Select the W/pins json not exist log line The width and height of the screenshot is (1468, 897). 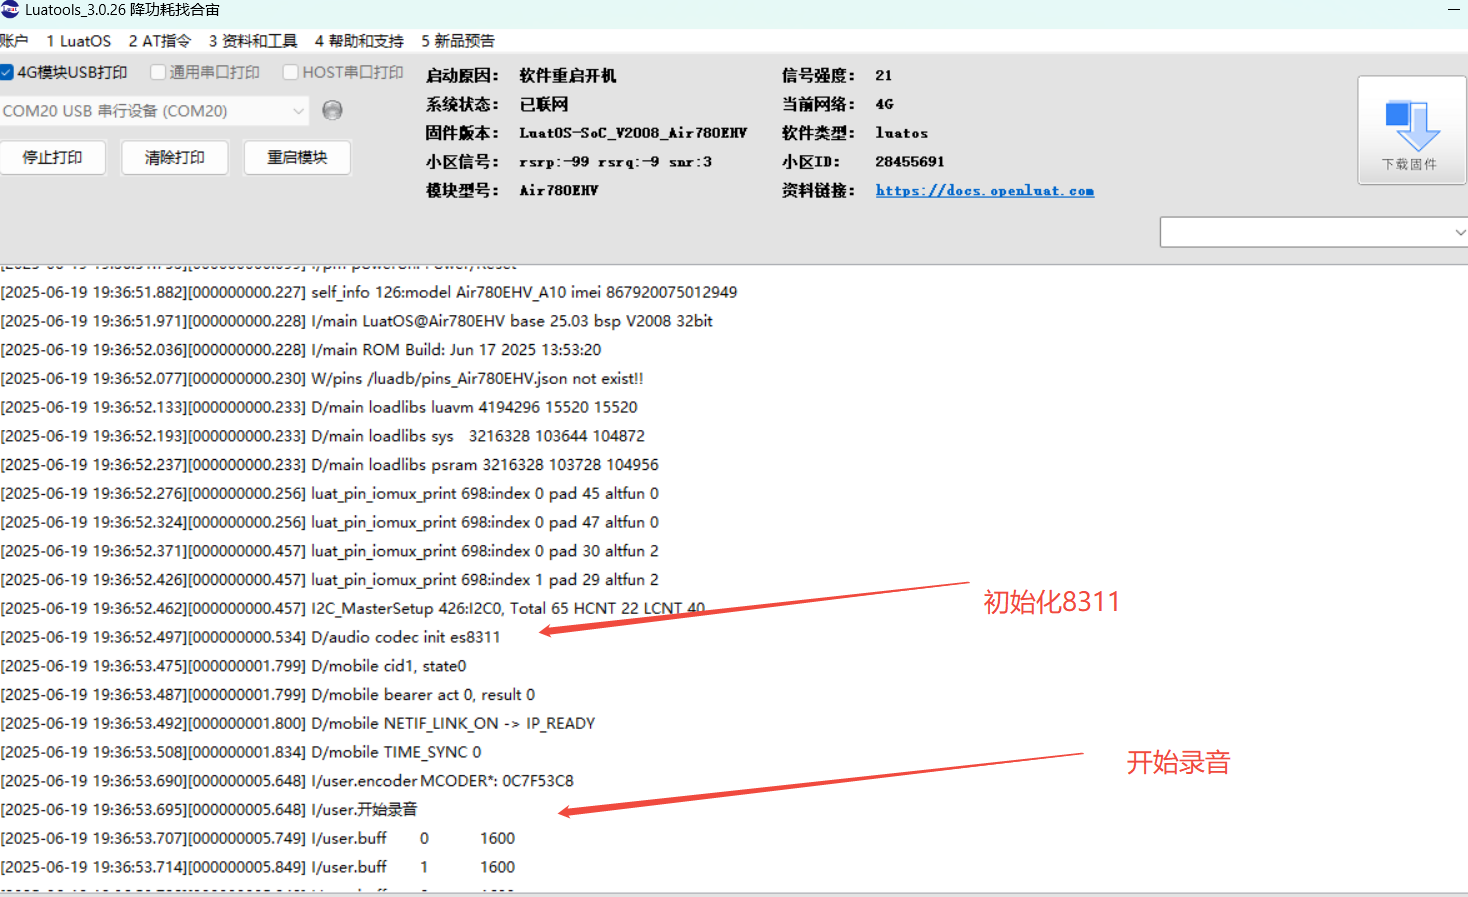322,378
